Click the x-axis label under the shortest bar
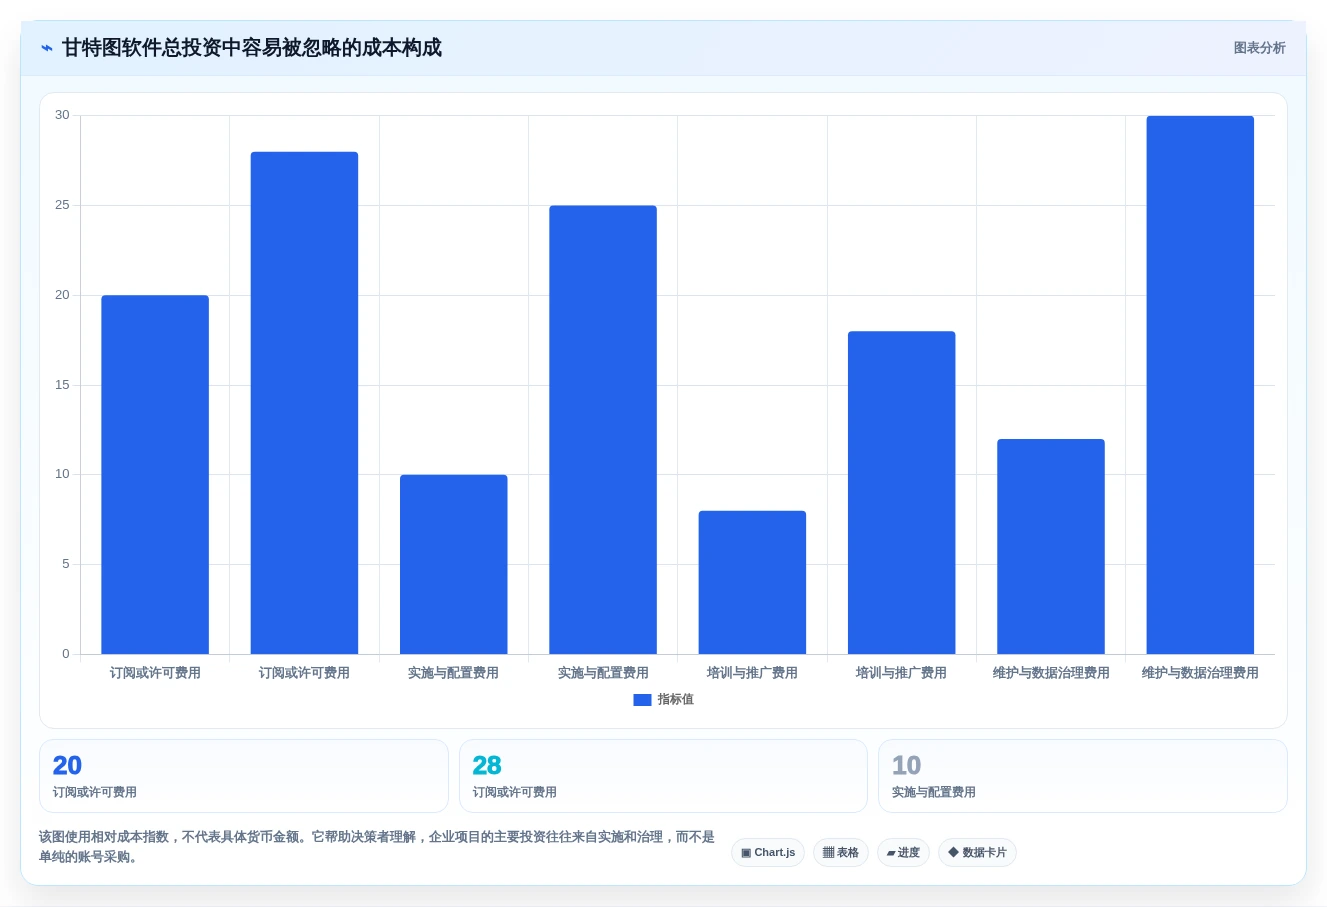 tap(752, 673)
